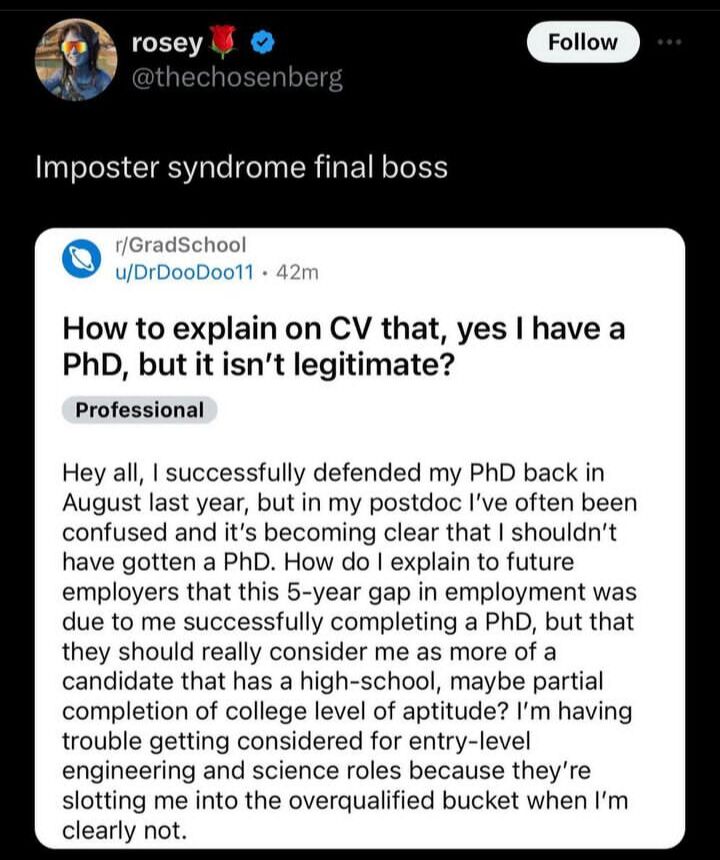The width and height of the screenshot is (720, 860).
Task: Click the blue verified checkmark badge
Action: point(264,43)
